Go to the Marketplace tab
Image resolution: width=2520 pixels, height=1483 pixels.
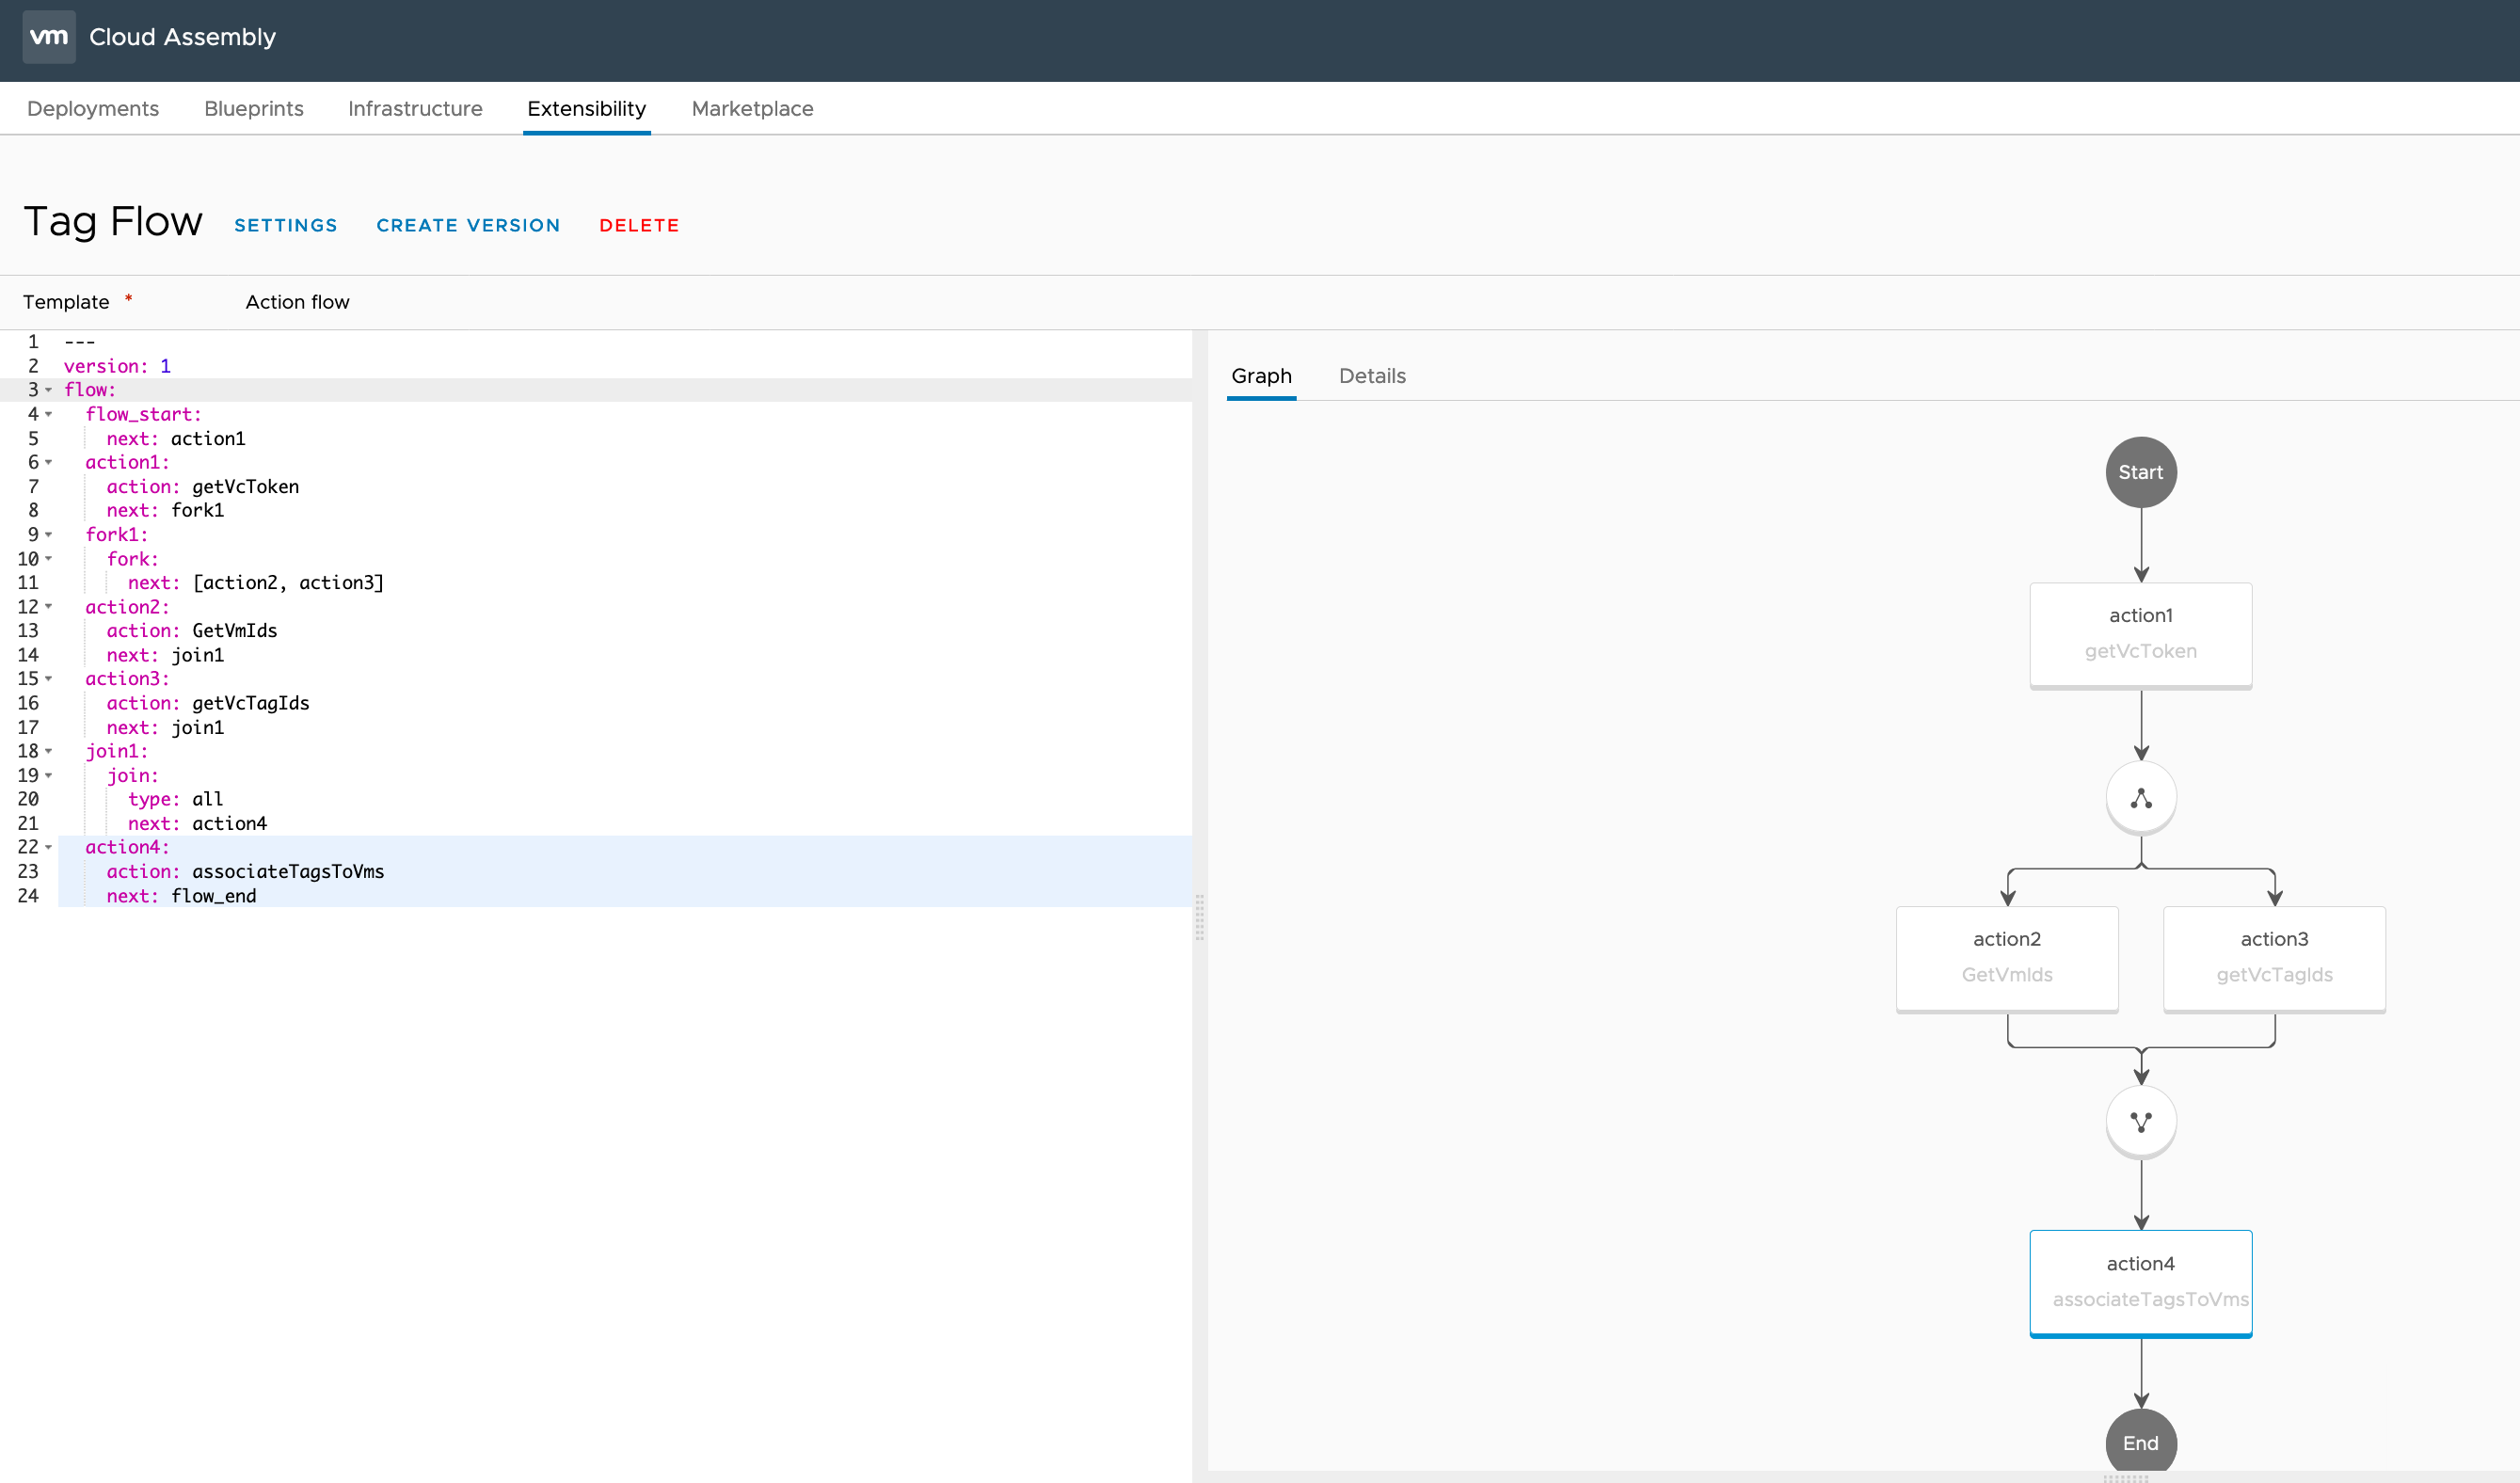752,109
